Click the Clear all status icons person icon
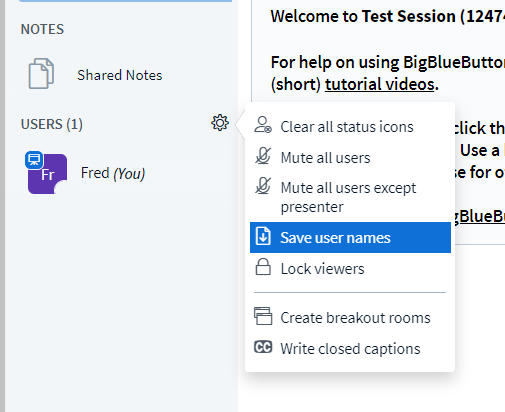Image resolution: width=505 pixels, height=412 pixels. [x=263, y=125]
